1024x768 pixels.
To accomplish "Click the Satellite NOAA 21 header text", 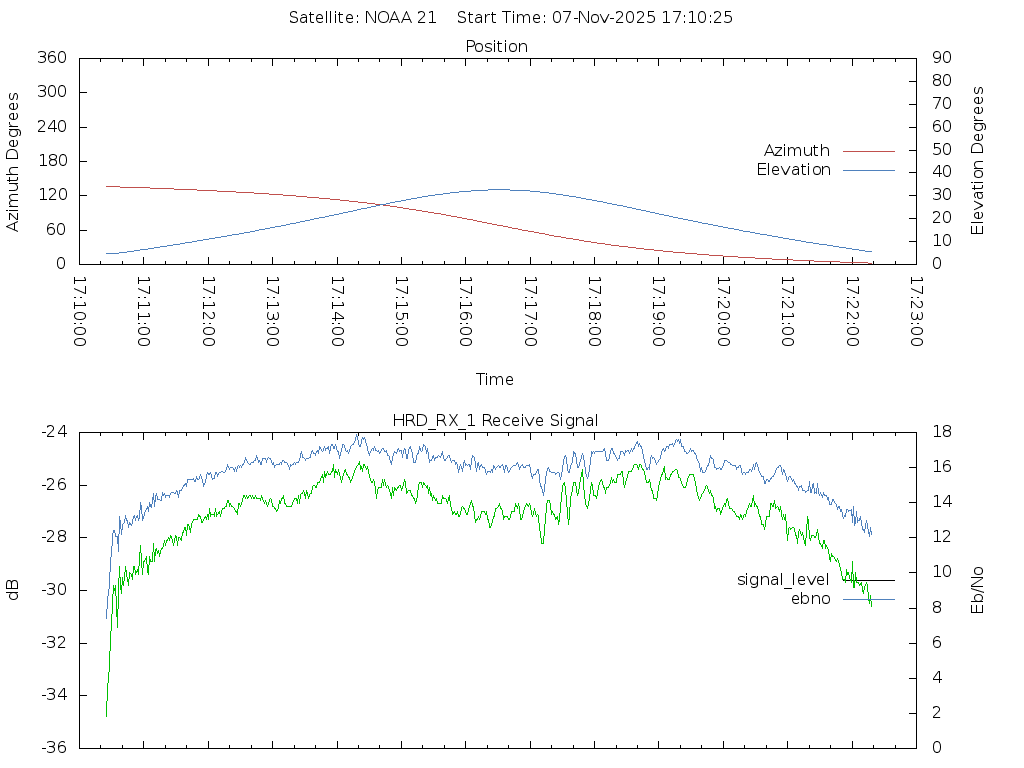I will [x=363, y=18].
